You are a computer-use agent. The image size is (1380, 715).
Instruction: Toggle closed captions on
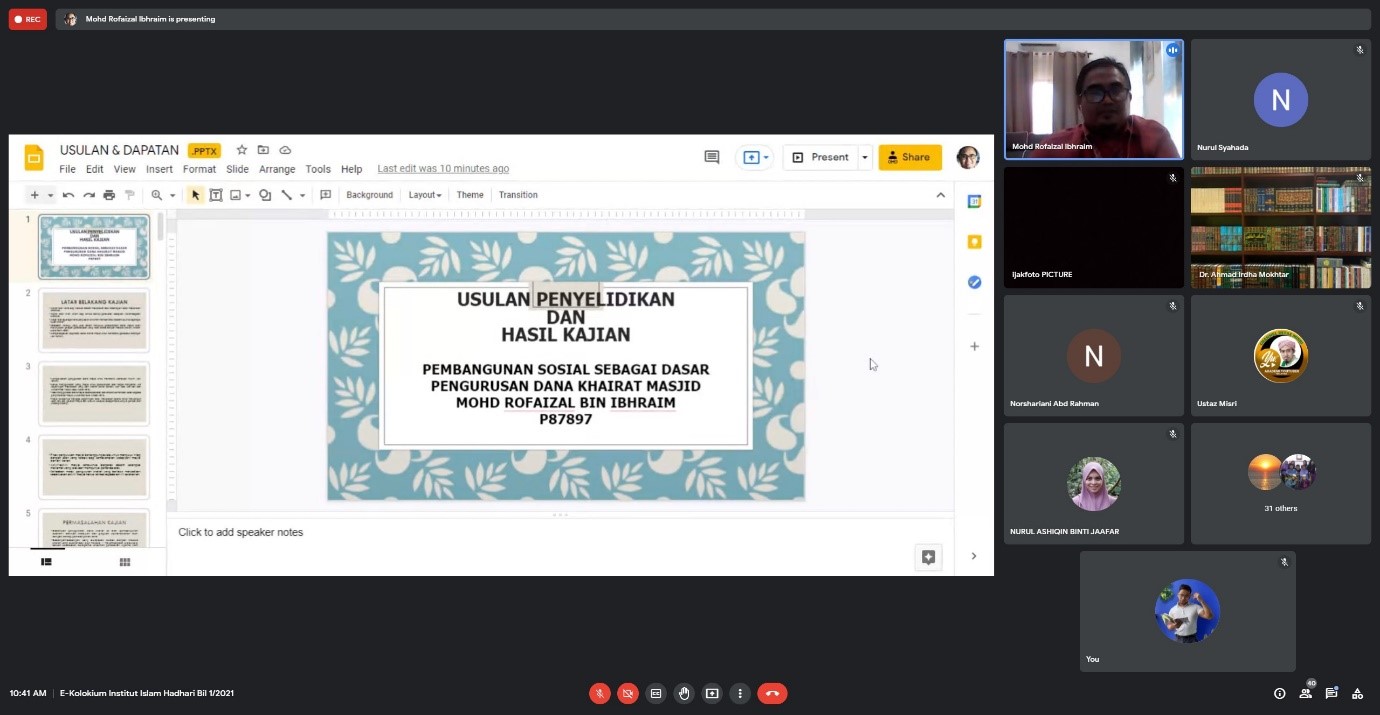pyautogui.click(x=656, y=693)
